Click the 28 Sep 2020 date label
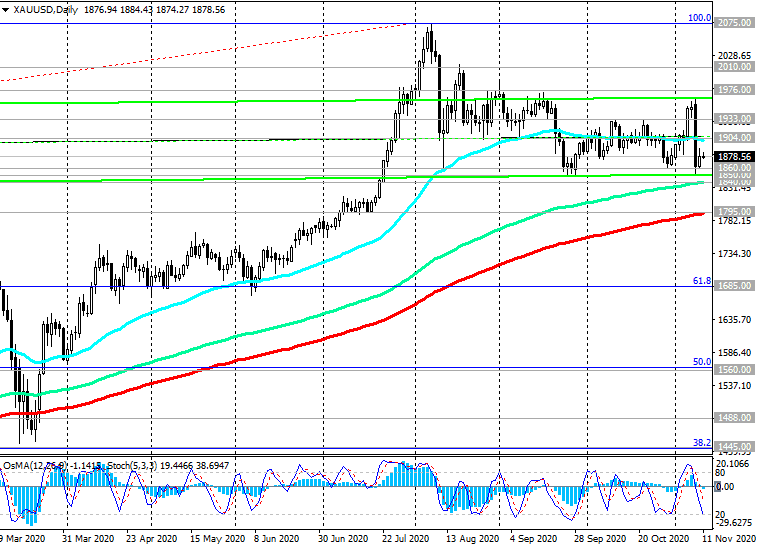This screenshot has width=757, height=549. tap(600, 538)
